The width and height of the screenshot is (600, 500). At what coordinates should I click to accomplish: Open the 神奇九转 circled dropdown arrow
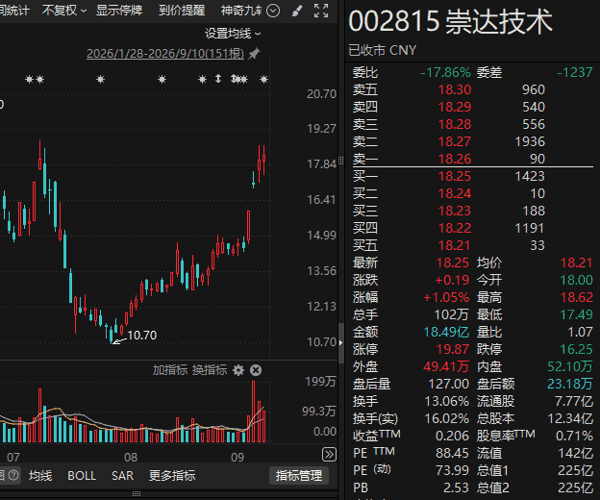pyautogui.click(x=273, y=10)
